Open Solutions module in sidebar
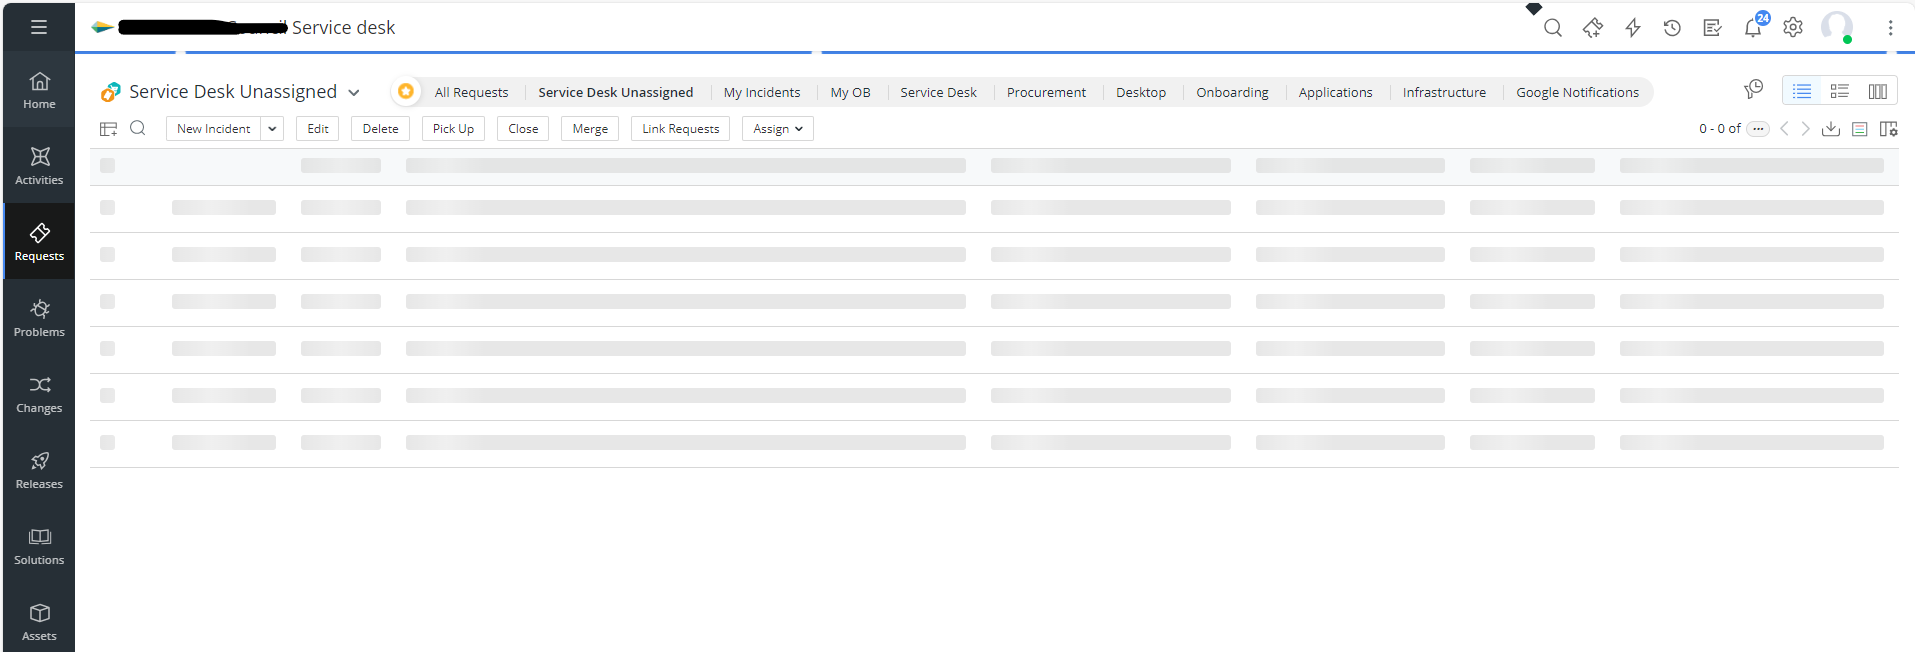 tap(39, 546)
